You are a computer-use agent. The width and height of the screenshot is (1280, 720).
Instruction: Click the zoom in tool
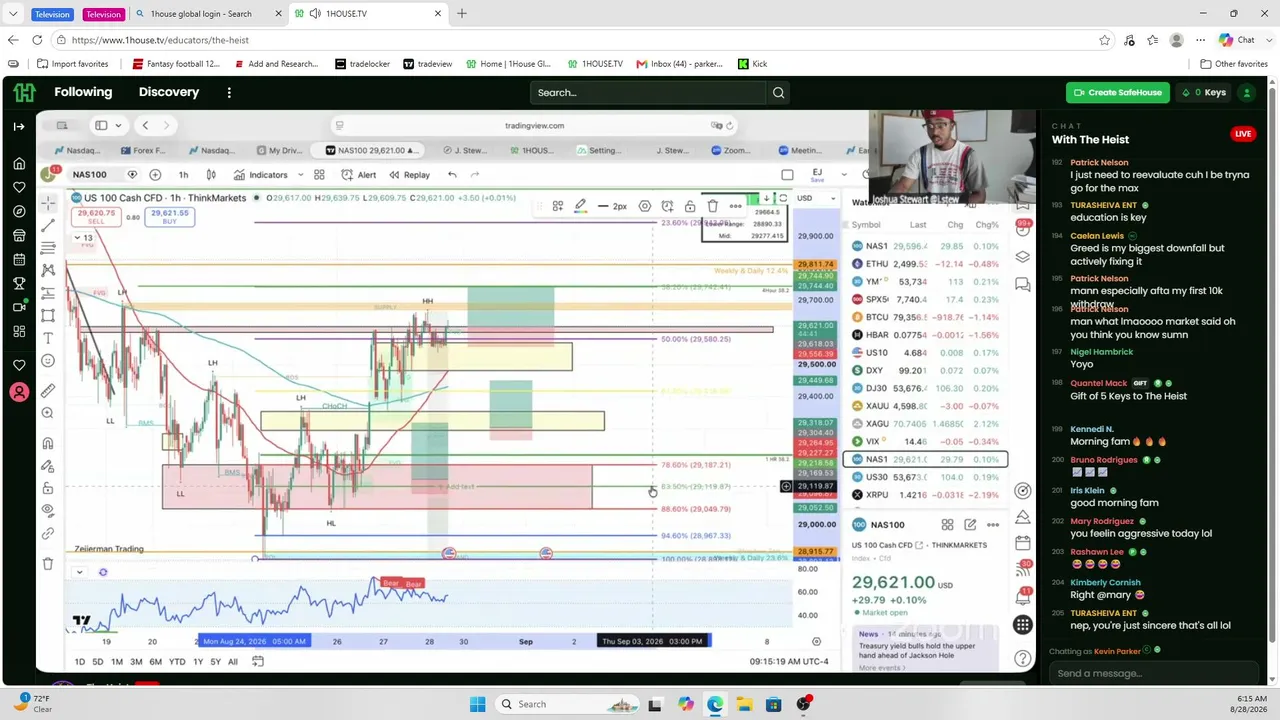point(48,413)
